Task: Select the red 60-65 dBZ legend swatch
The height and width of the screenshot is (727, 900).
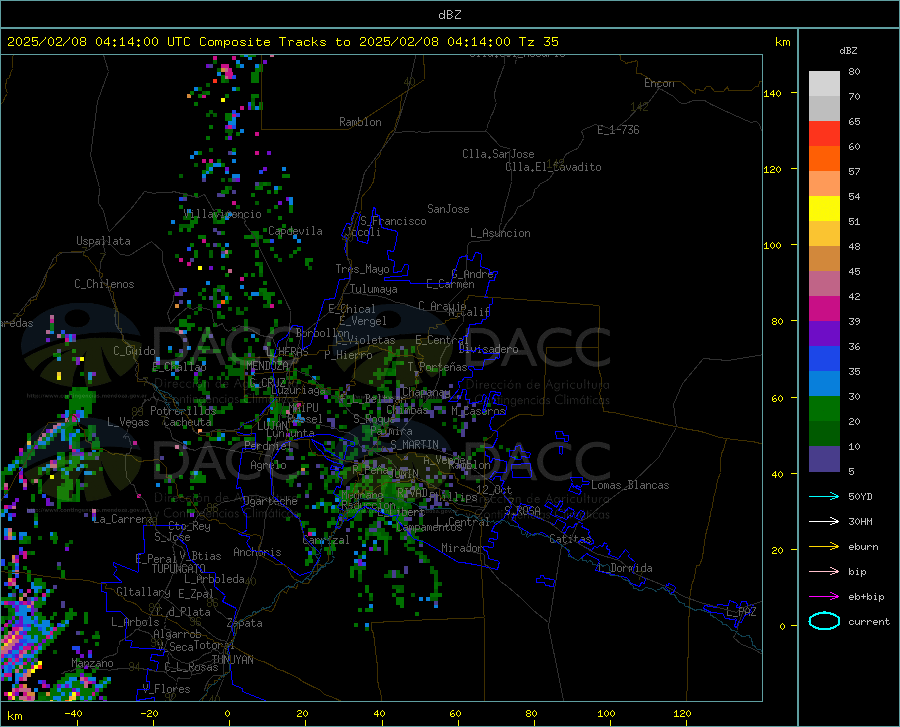Action: (x=824, y=134)
